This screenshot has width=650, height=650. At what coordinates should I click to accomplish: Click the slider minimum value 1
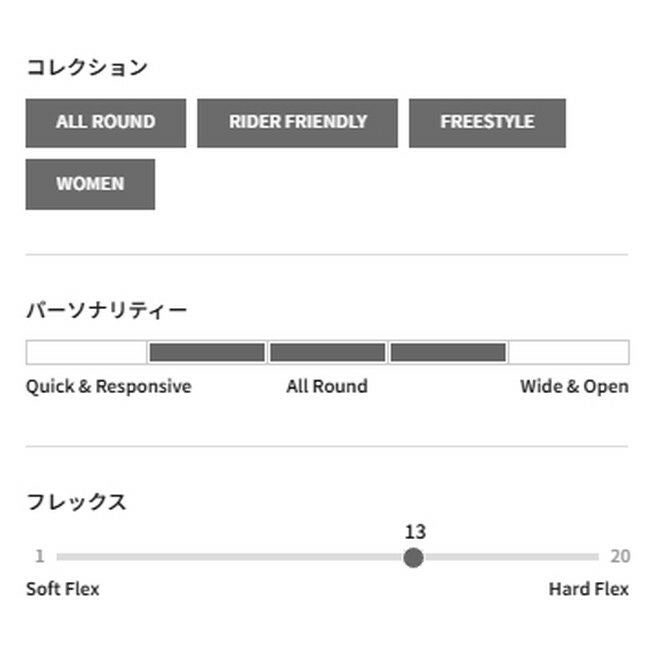(x=40, y=557)
